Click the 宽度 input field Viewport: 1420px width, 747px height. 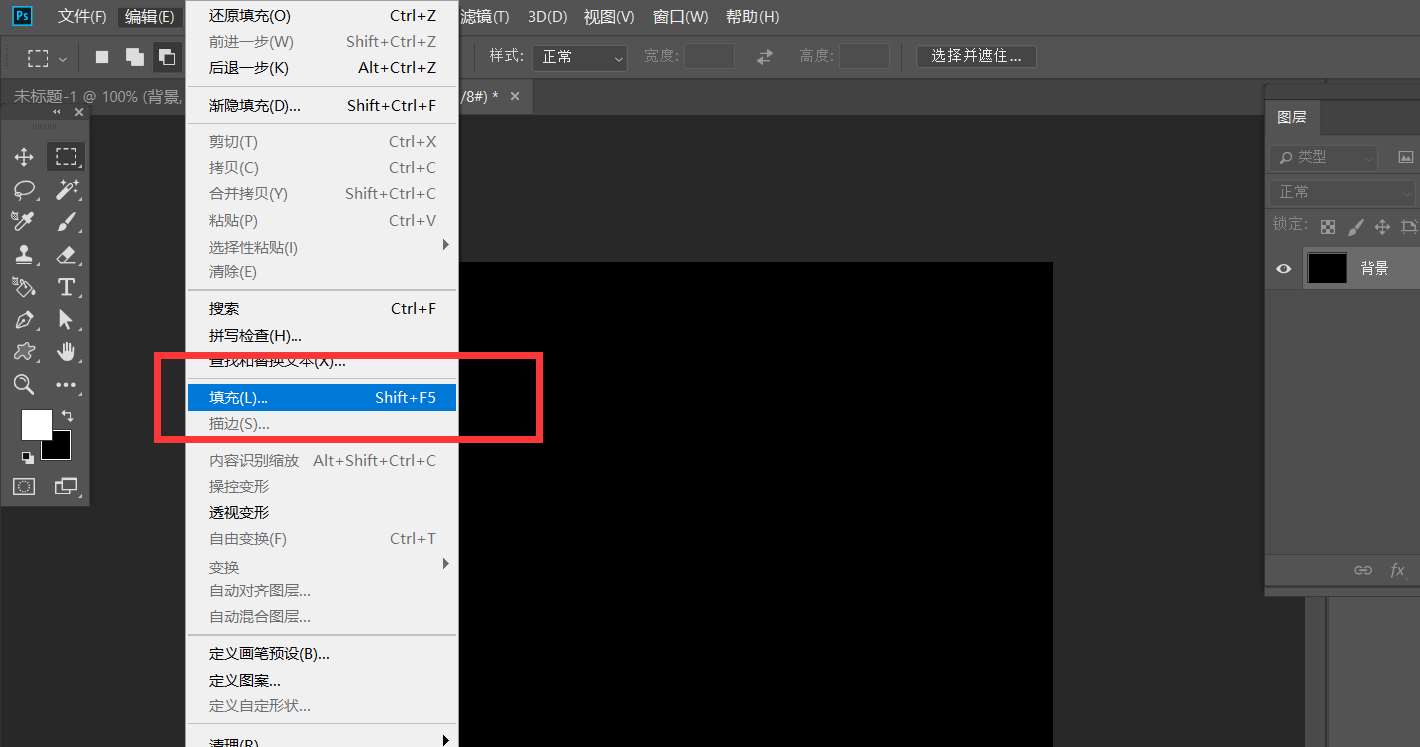point(709,56)
